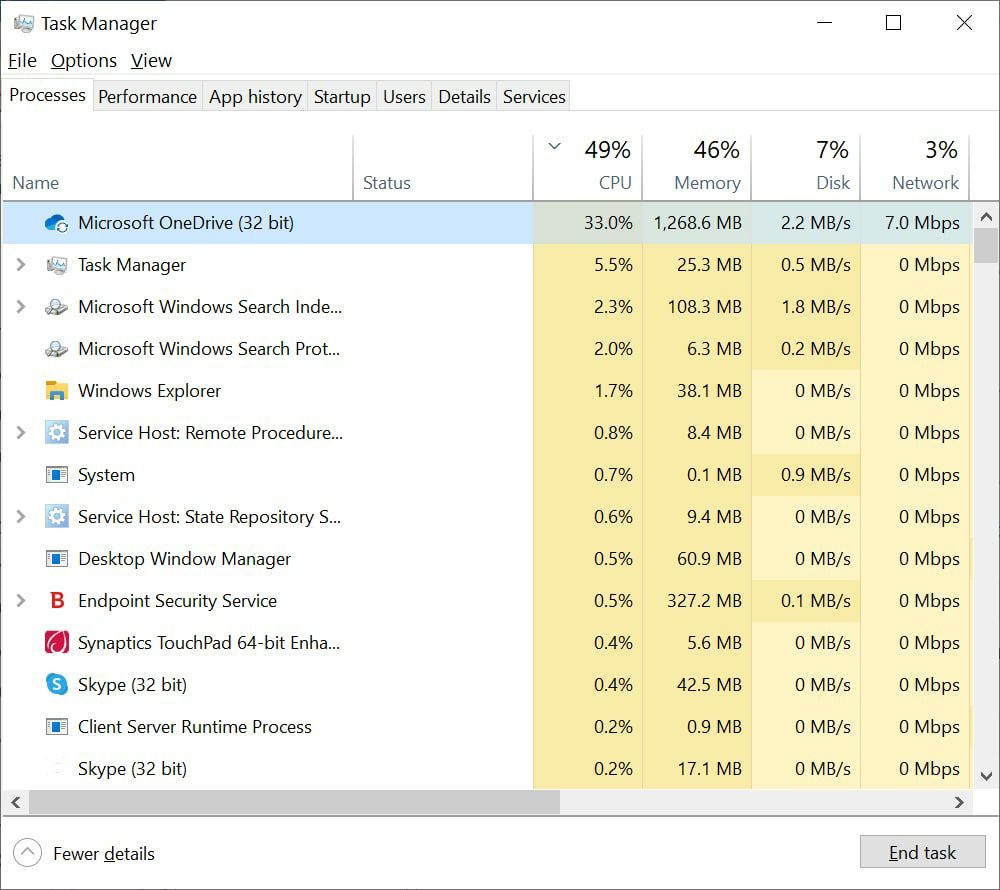1000x890 pixels.
Task: Click the Microsoft OneDrive cloud icon
Action: [56, 223]
